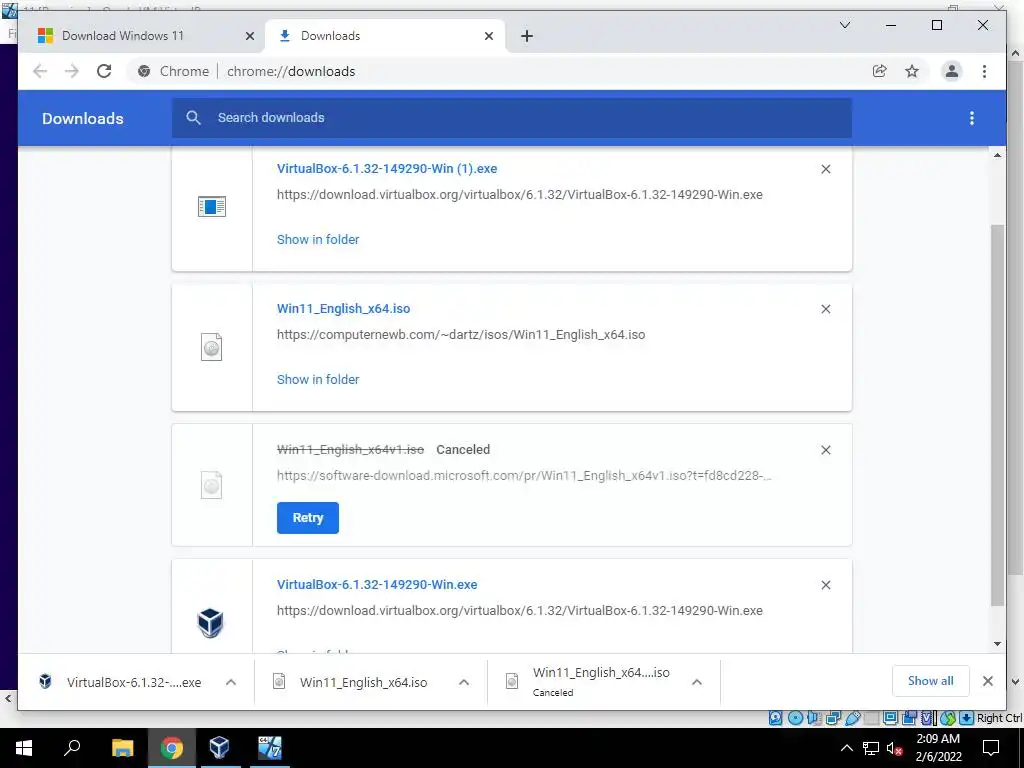Remove canceled Win11_English_x64v1.iso entry

825,450
